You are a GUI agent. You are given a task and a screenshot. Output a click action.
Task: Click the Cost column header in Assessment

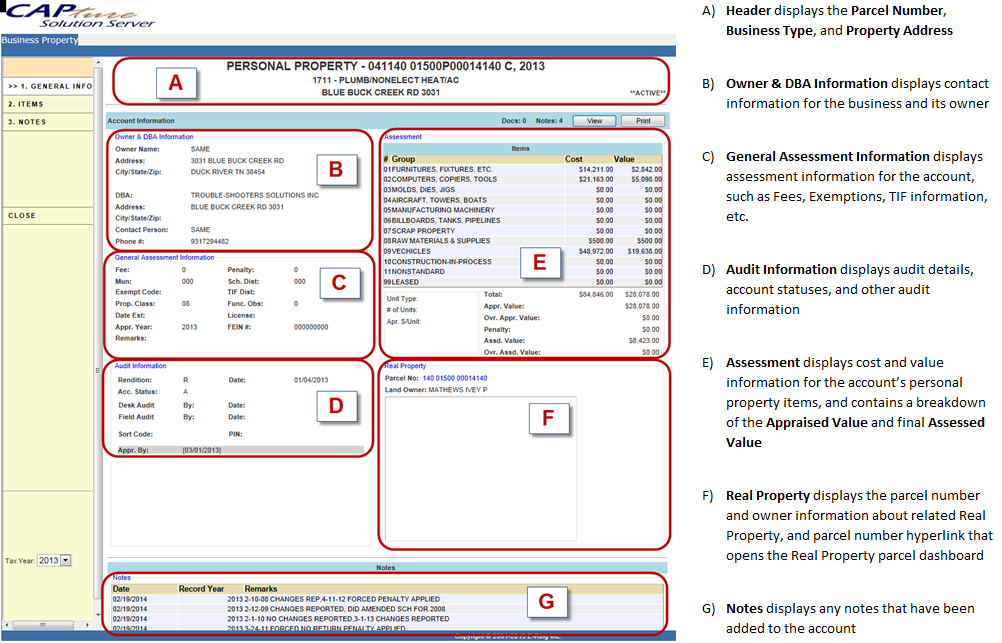(x=573, y=159)
